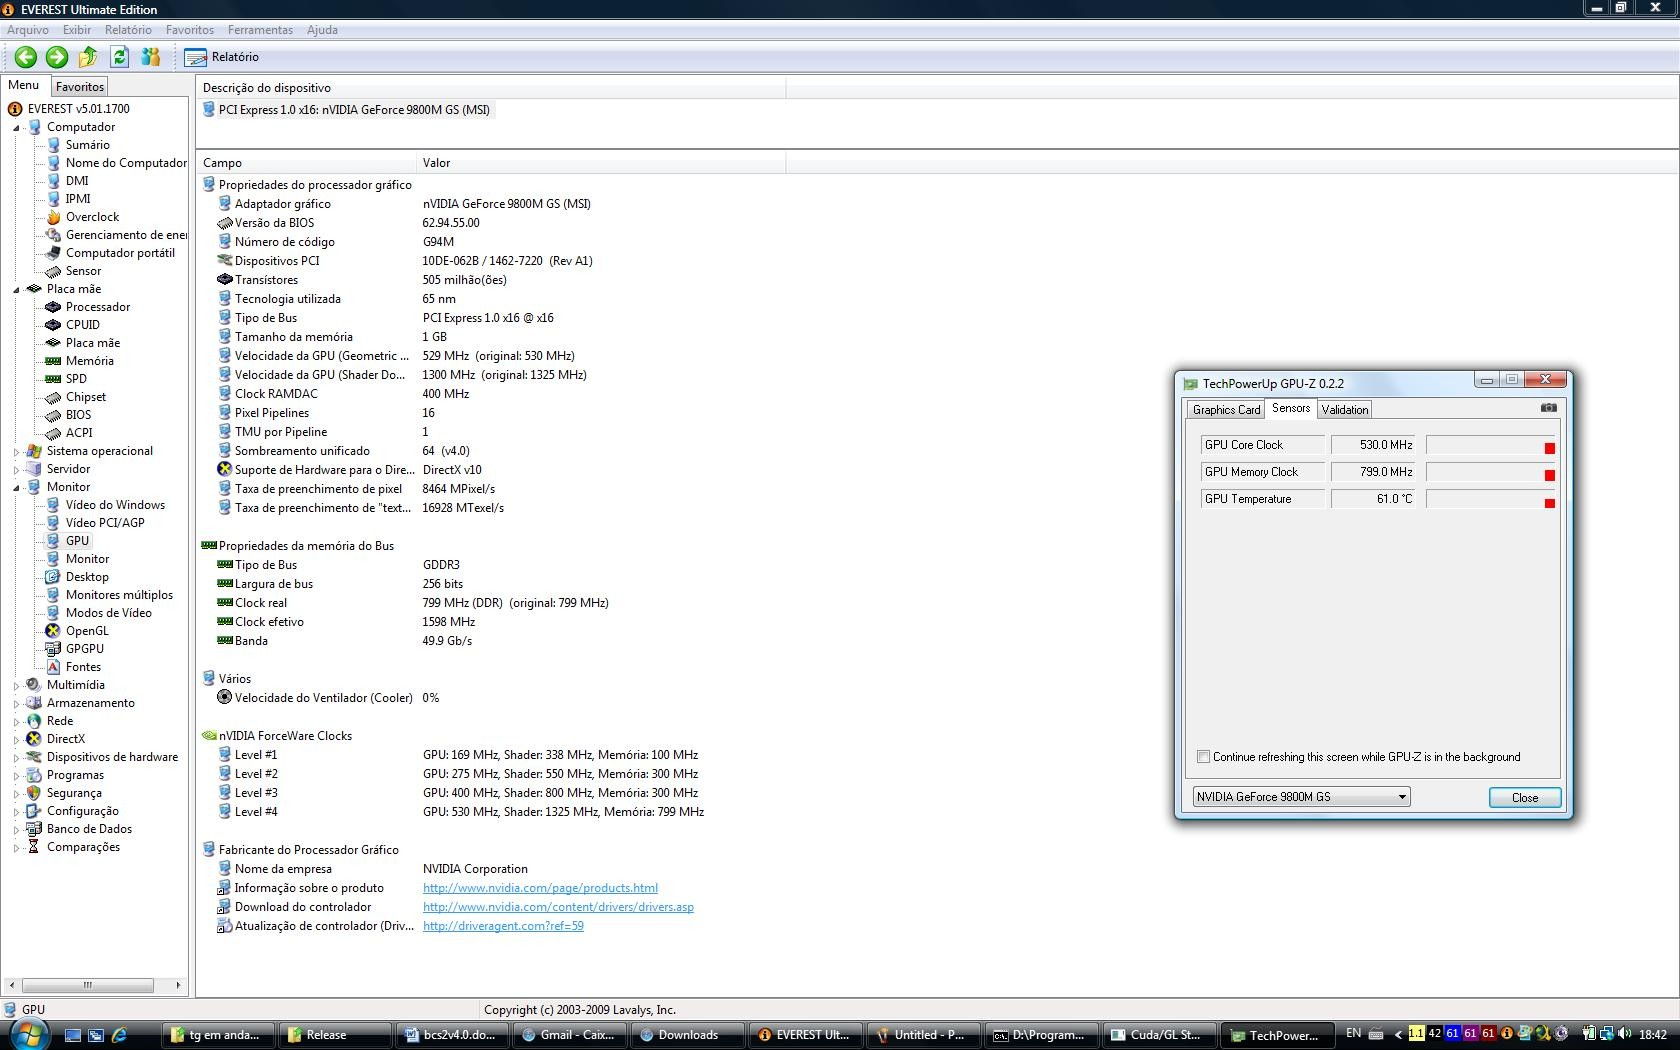Collapse the Placa mãe tree branch
The height and width of the screenshot is (1050, 1680).
[16, 290]
